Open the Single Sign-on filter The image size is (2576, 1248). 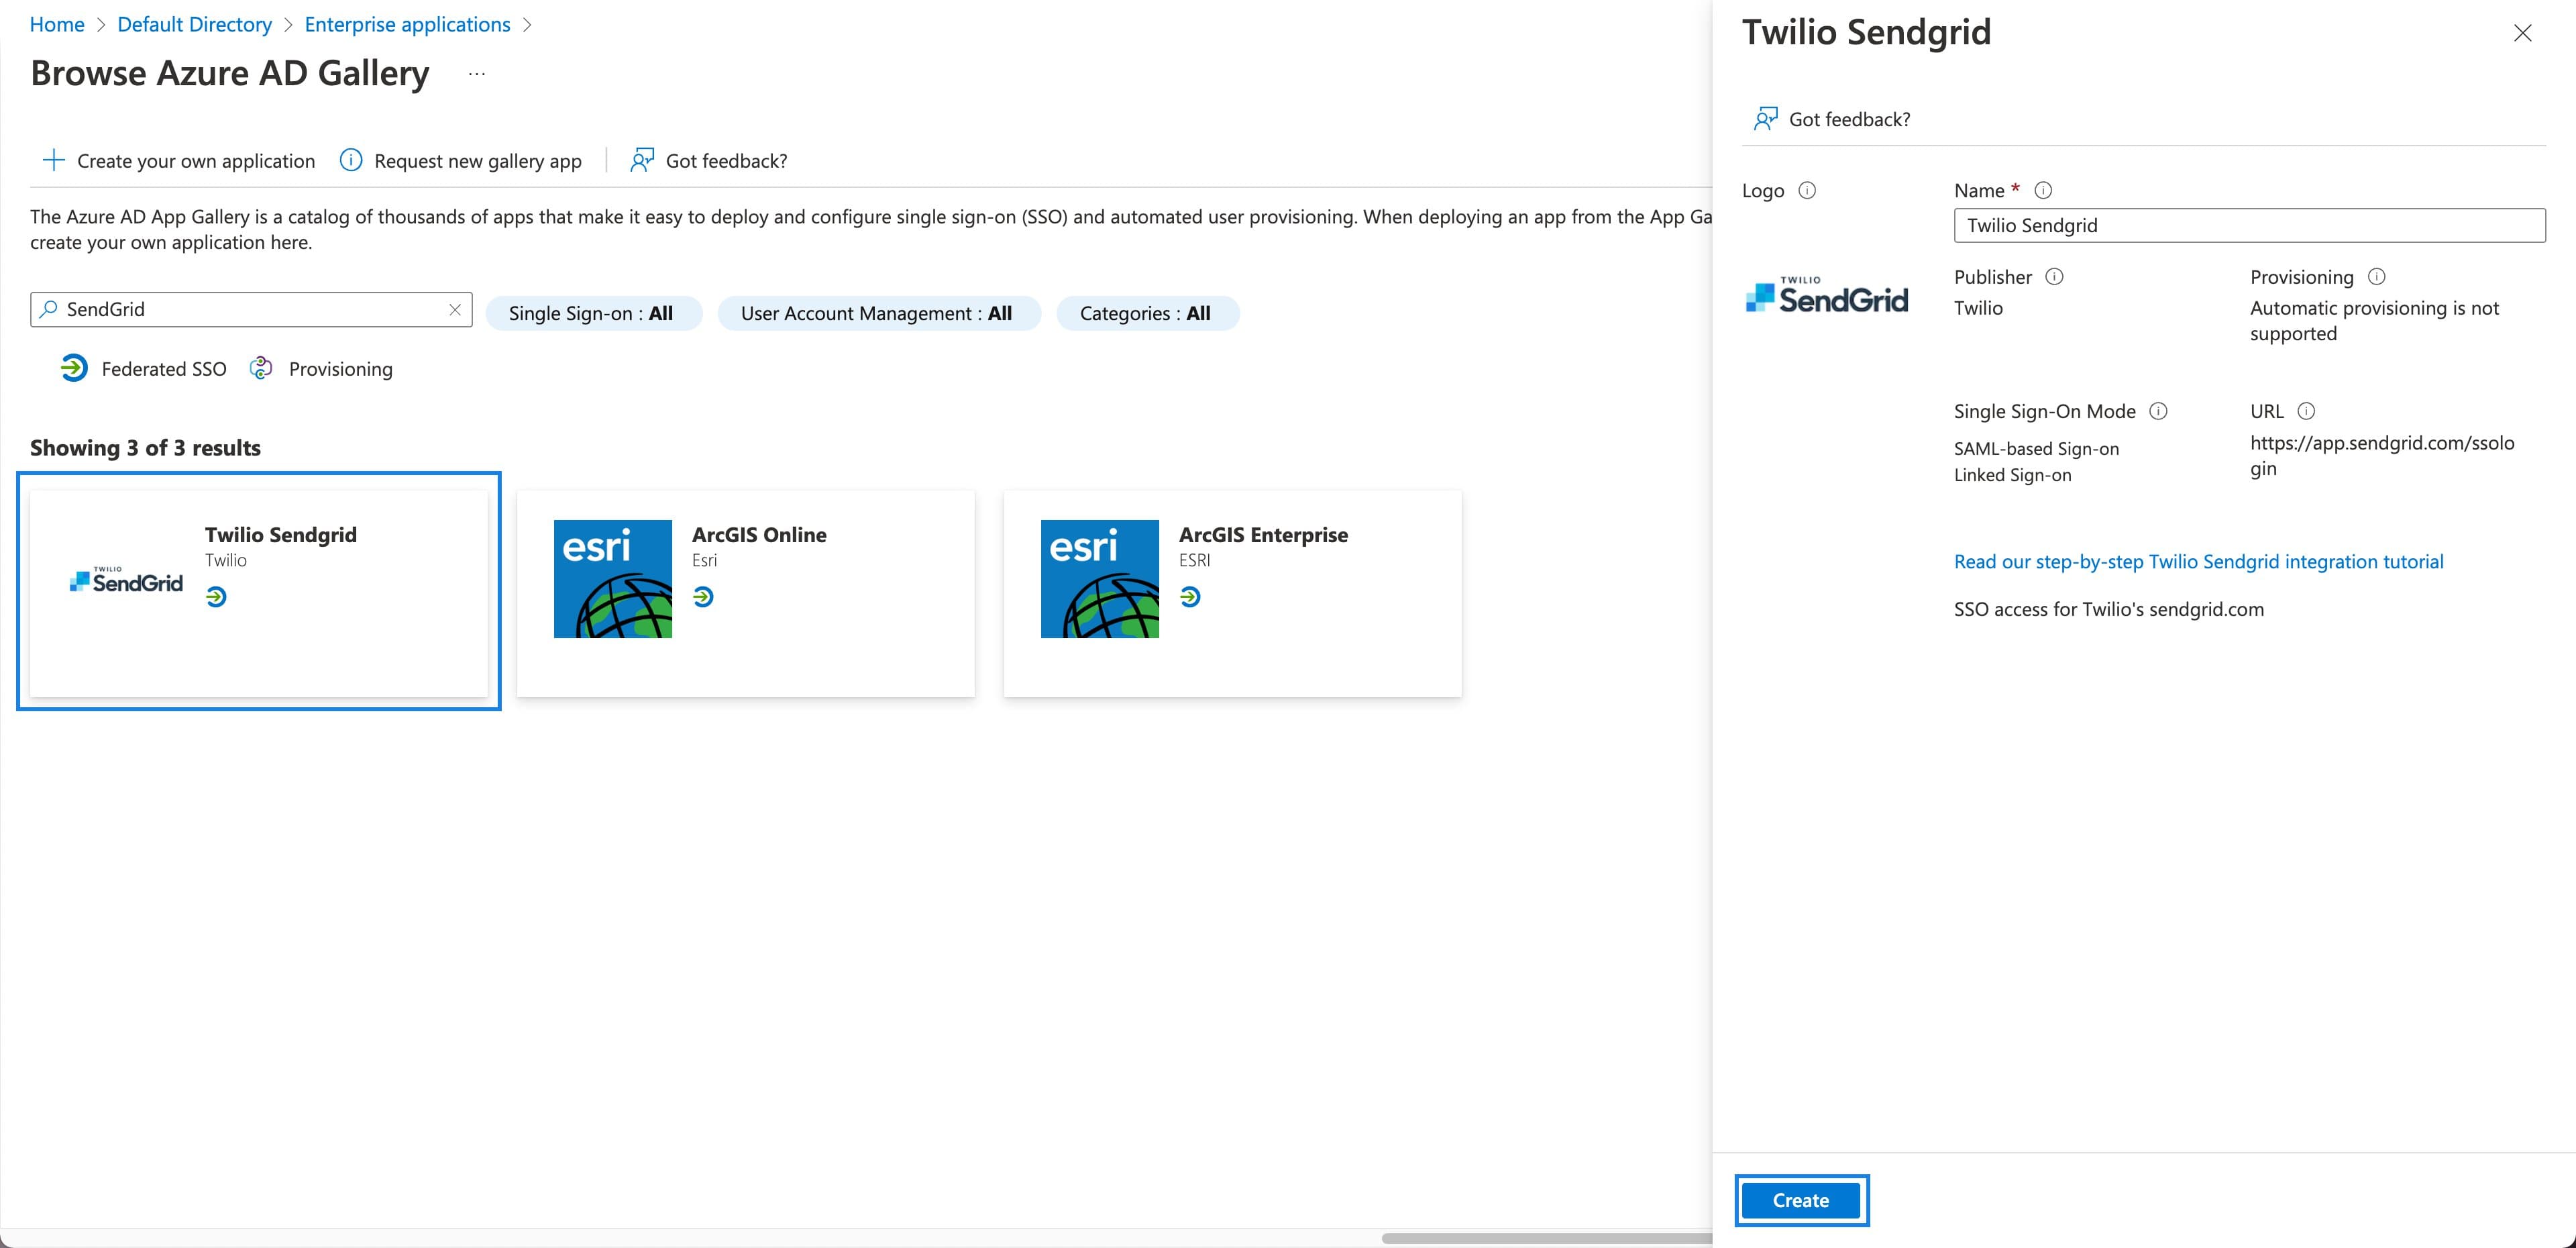pos(593,313)
